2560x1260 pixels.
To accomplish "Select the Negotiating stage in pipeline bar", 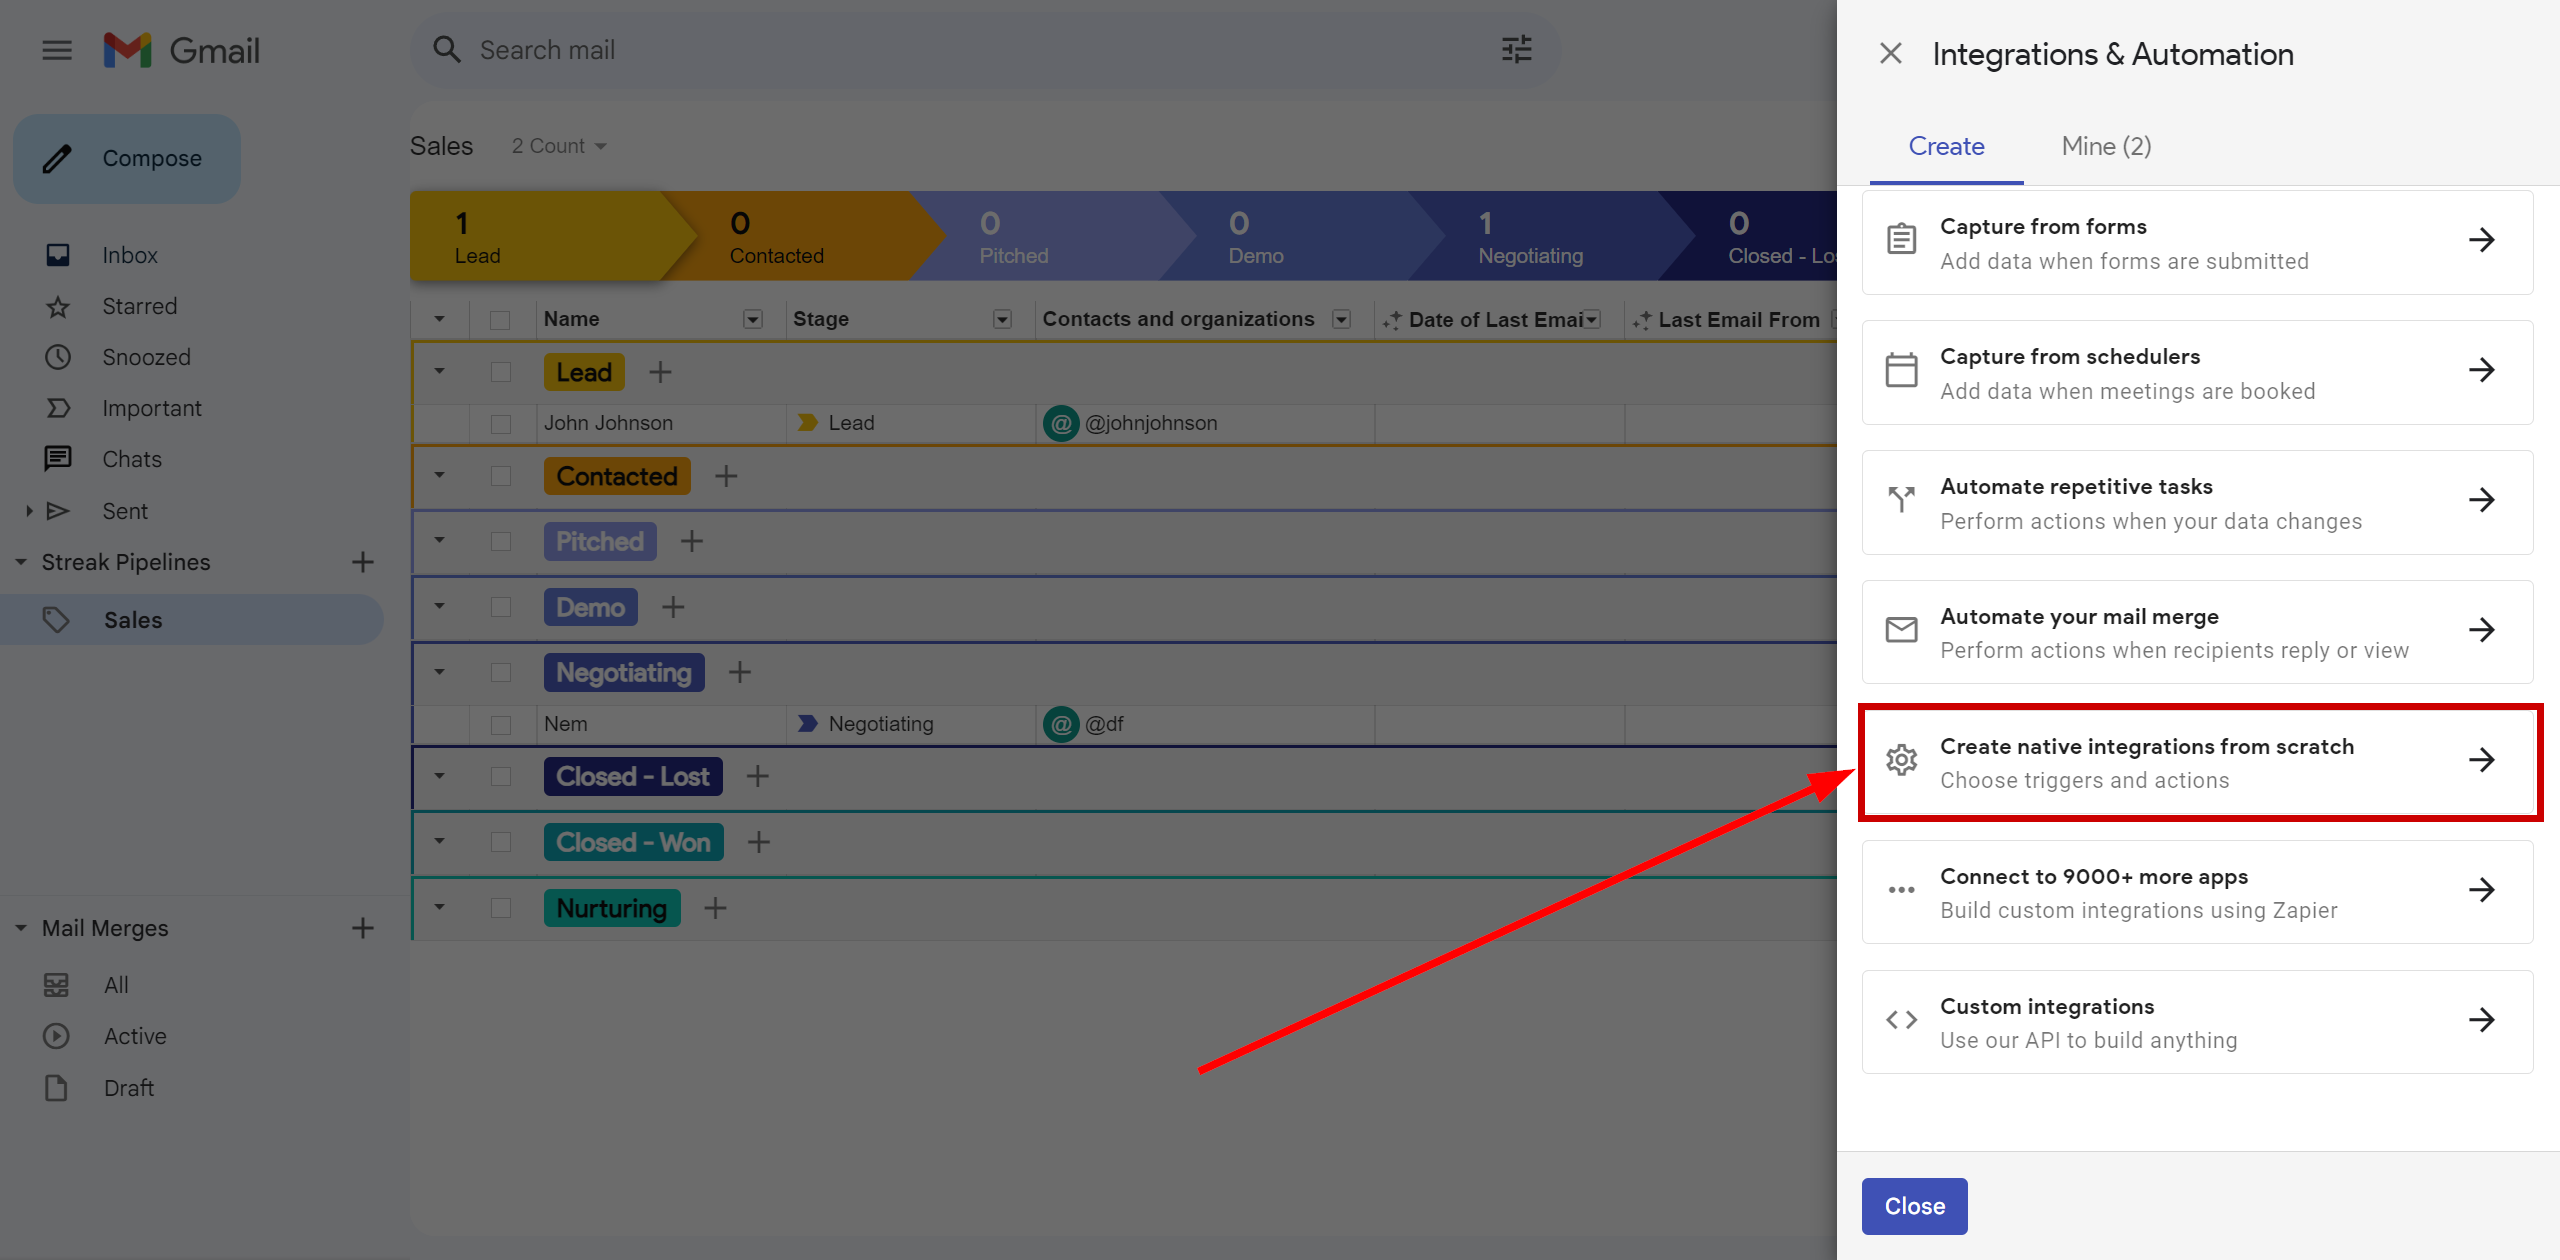I will point(1550,236).
